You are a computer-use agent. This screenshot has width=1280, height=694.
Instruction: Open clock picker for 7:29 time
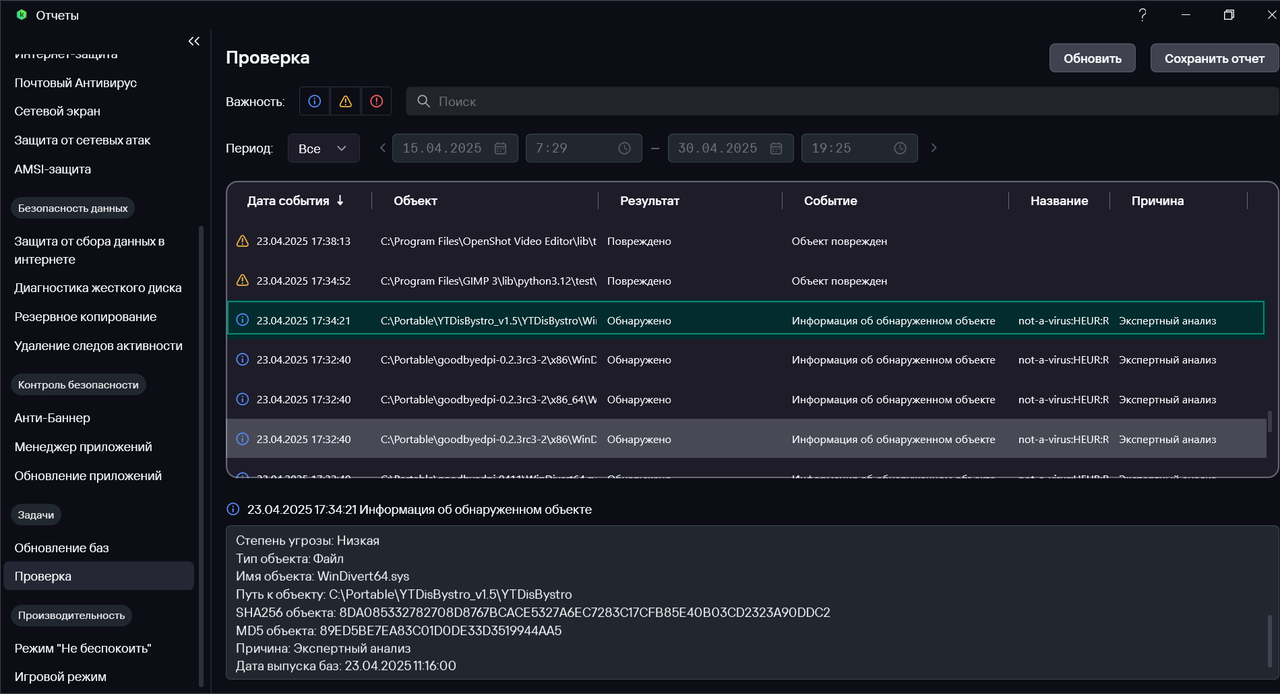tap(625, 148)
